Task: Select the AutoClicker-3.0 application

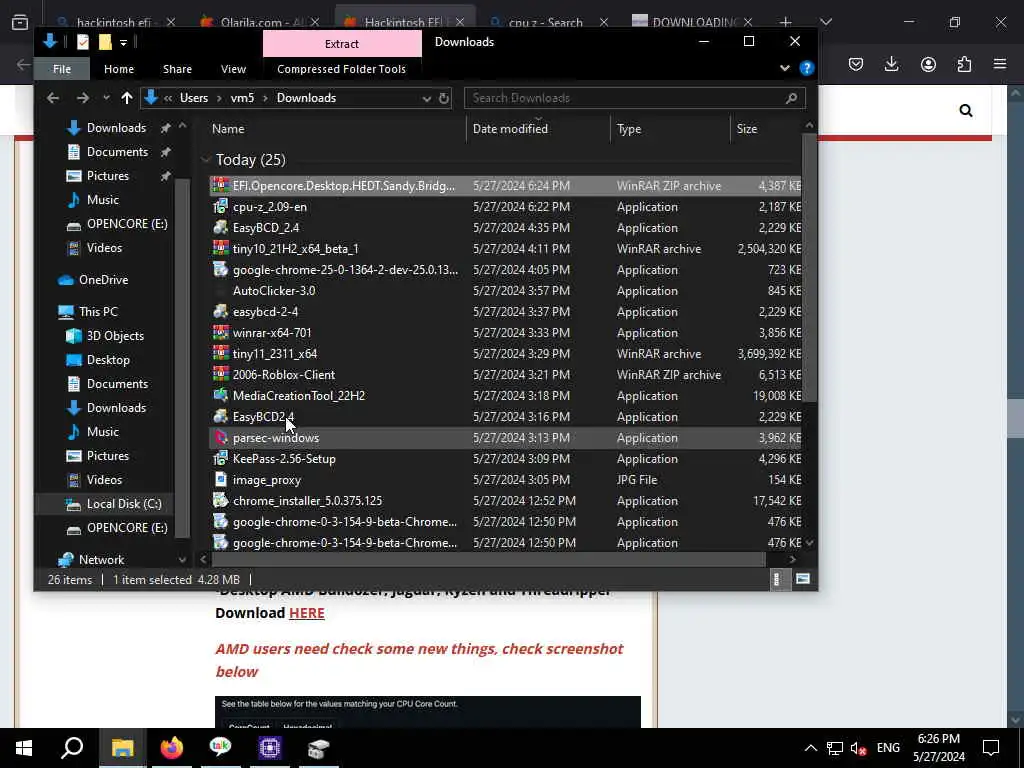Action: click(x=274, y=291)
